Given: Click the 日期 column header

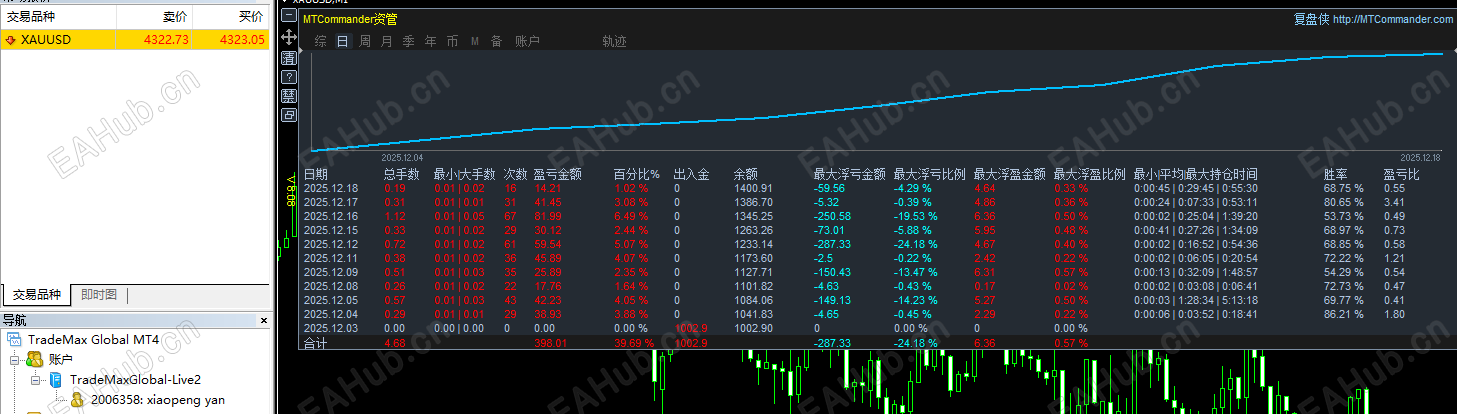Looking at the screenshot, I should (x=316, y=174).
